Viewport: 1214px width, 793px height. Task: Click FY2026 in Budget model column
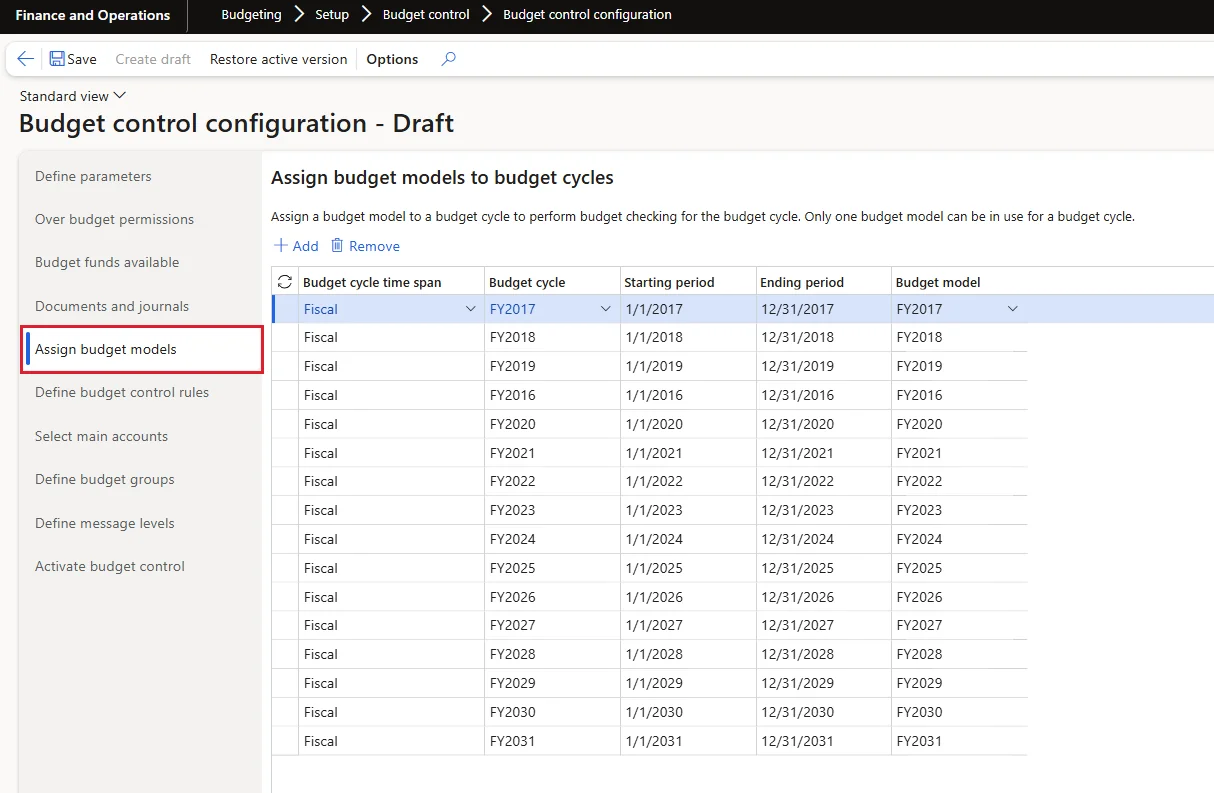(x=960, y=597)
